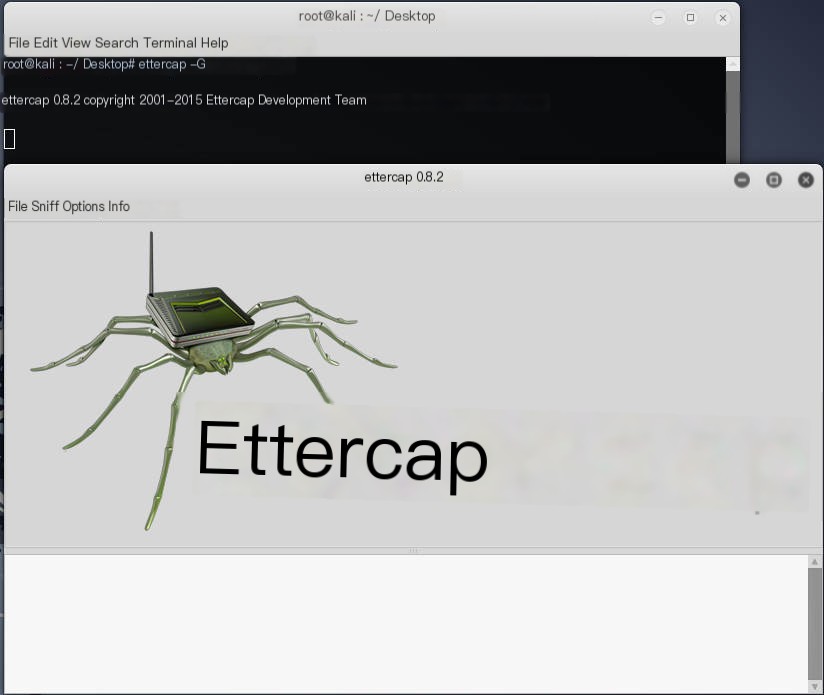This screenshot has width=824, height=695.
Task: Open the Options menu in ettercap
Action: coord(84,206)
